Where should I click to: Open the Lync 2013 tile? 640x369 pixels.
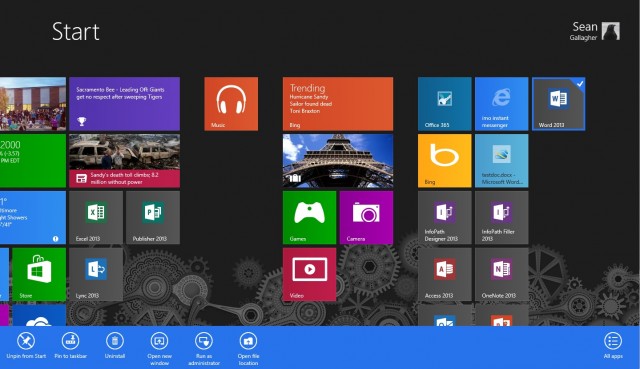(x=96, y=274)
